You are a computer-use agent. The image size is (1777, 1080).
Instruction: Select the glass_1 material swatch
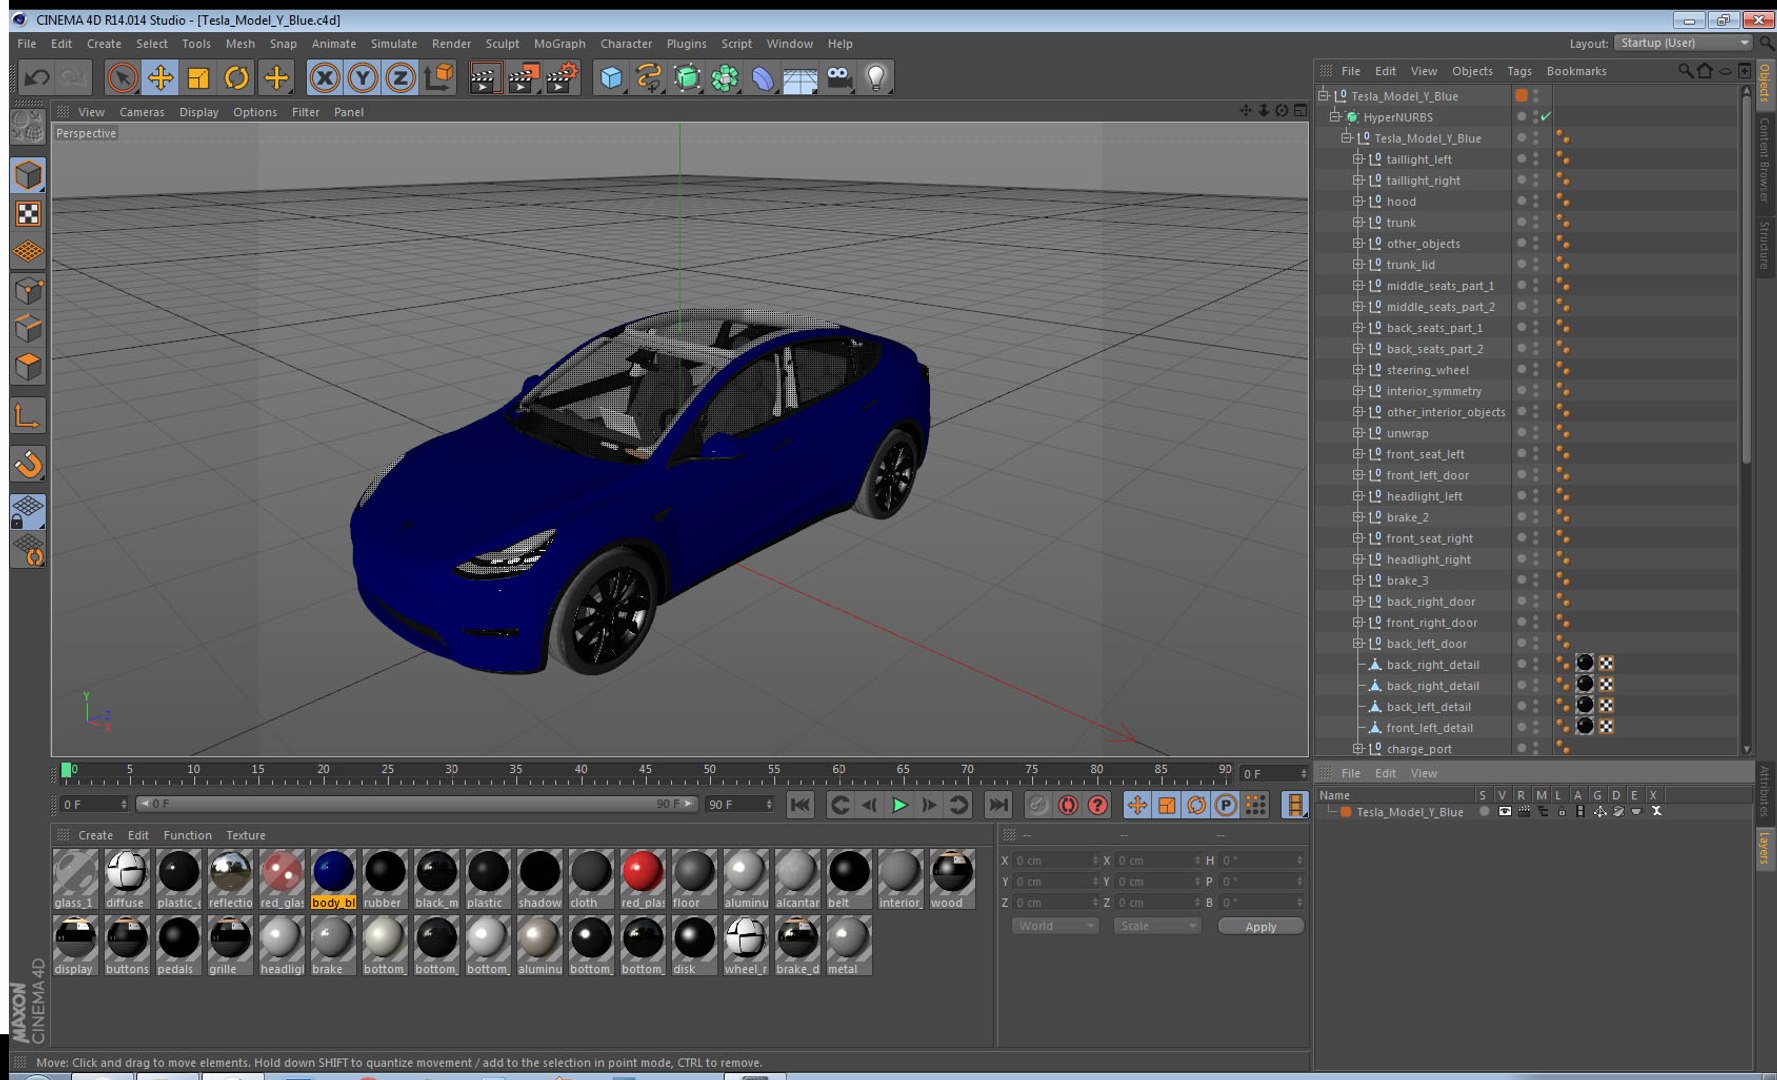(x=75, y=880)
